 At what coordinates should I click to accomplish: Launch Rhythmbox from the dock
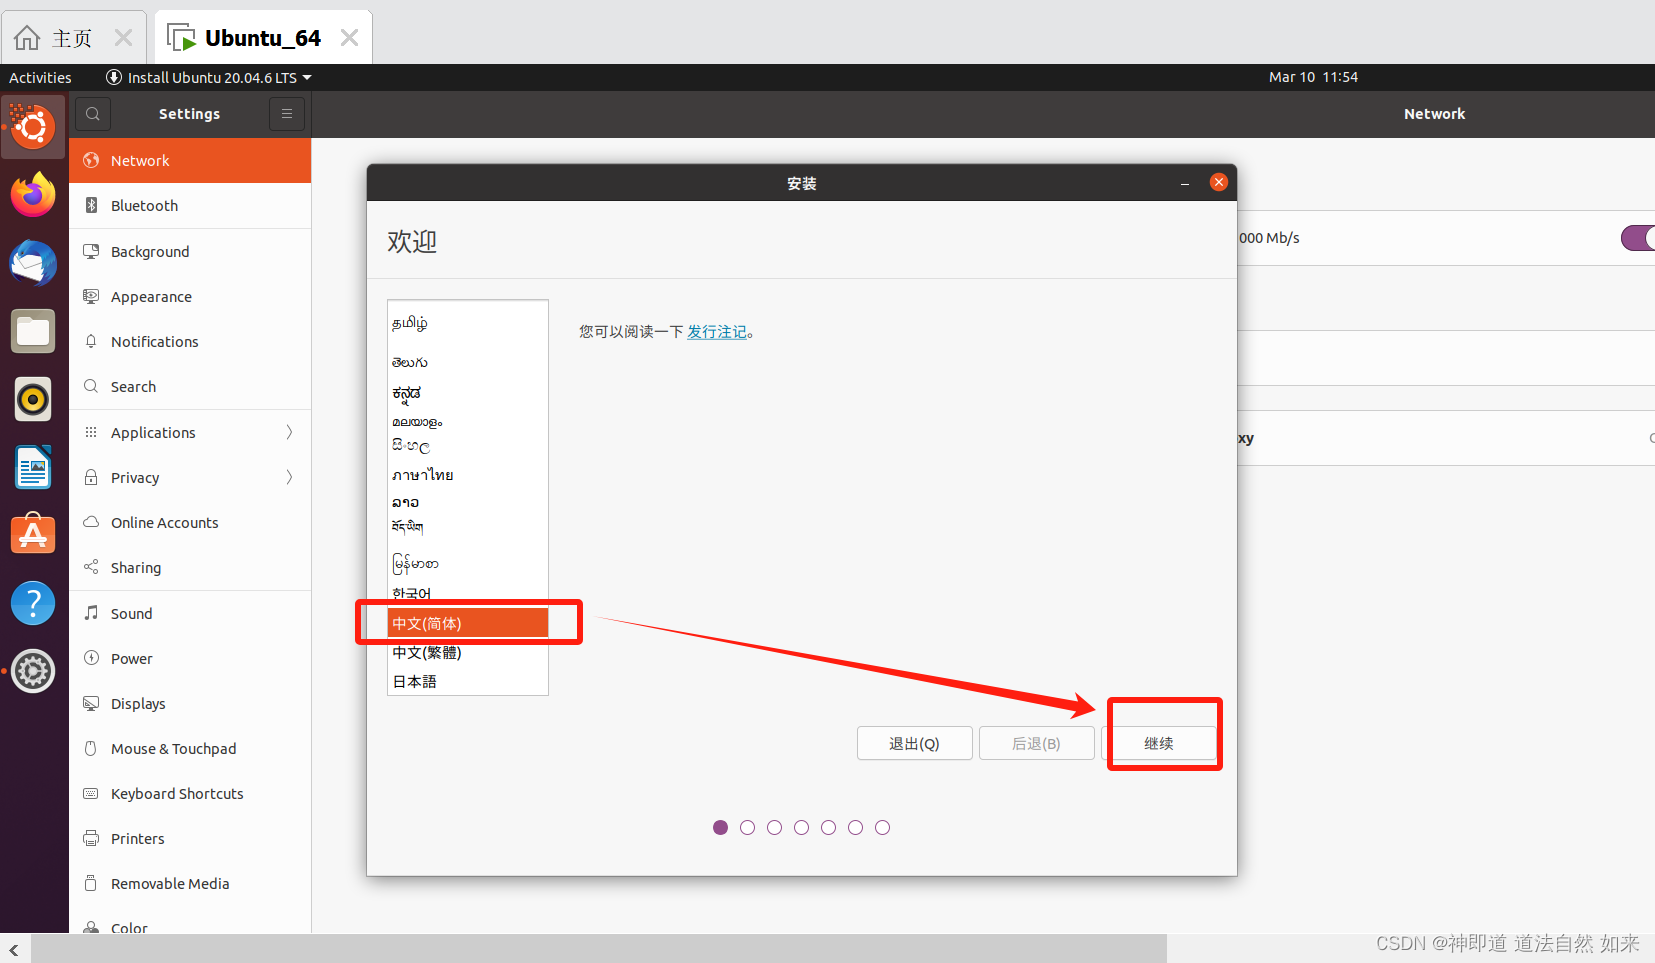33,399
